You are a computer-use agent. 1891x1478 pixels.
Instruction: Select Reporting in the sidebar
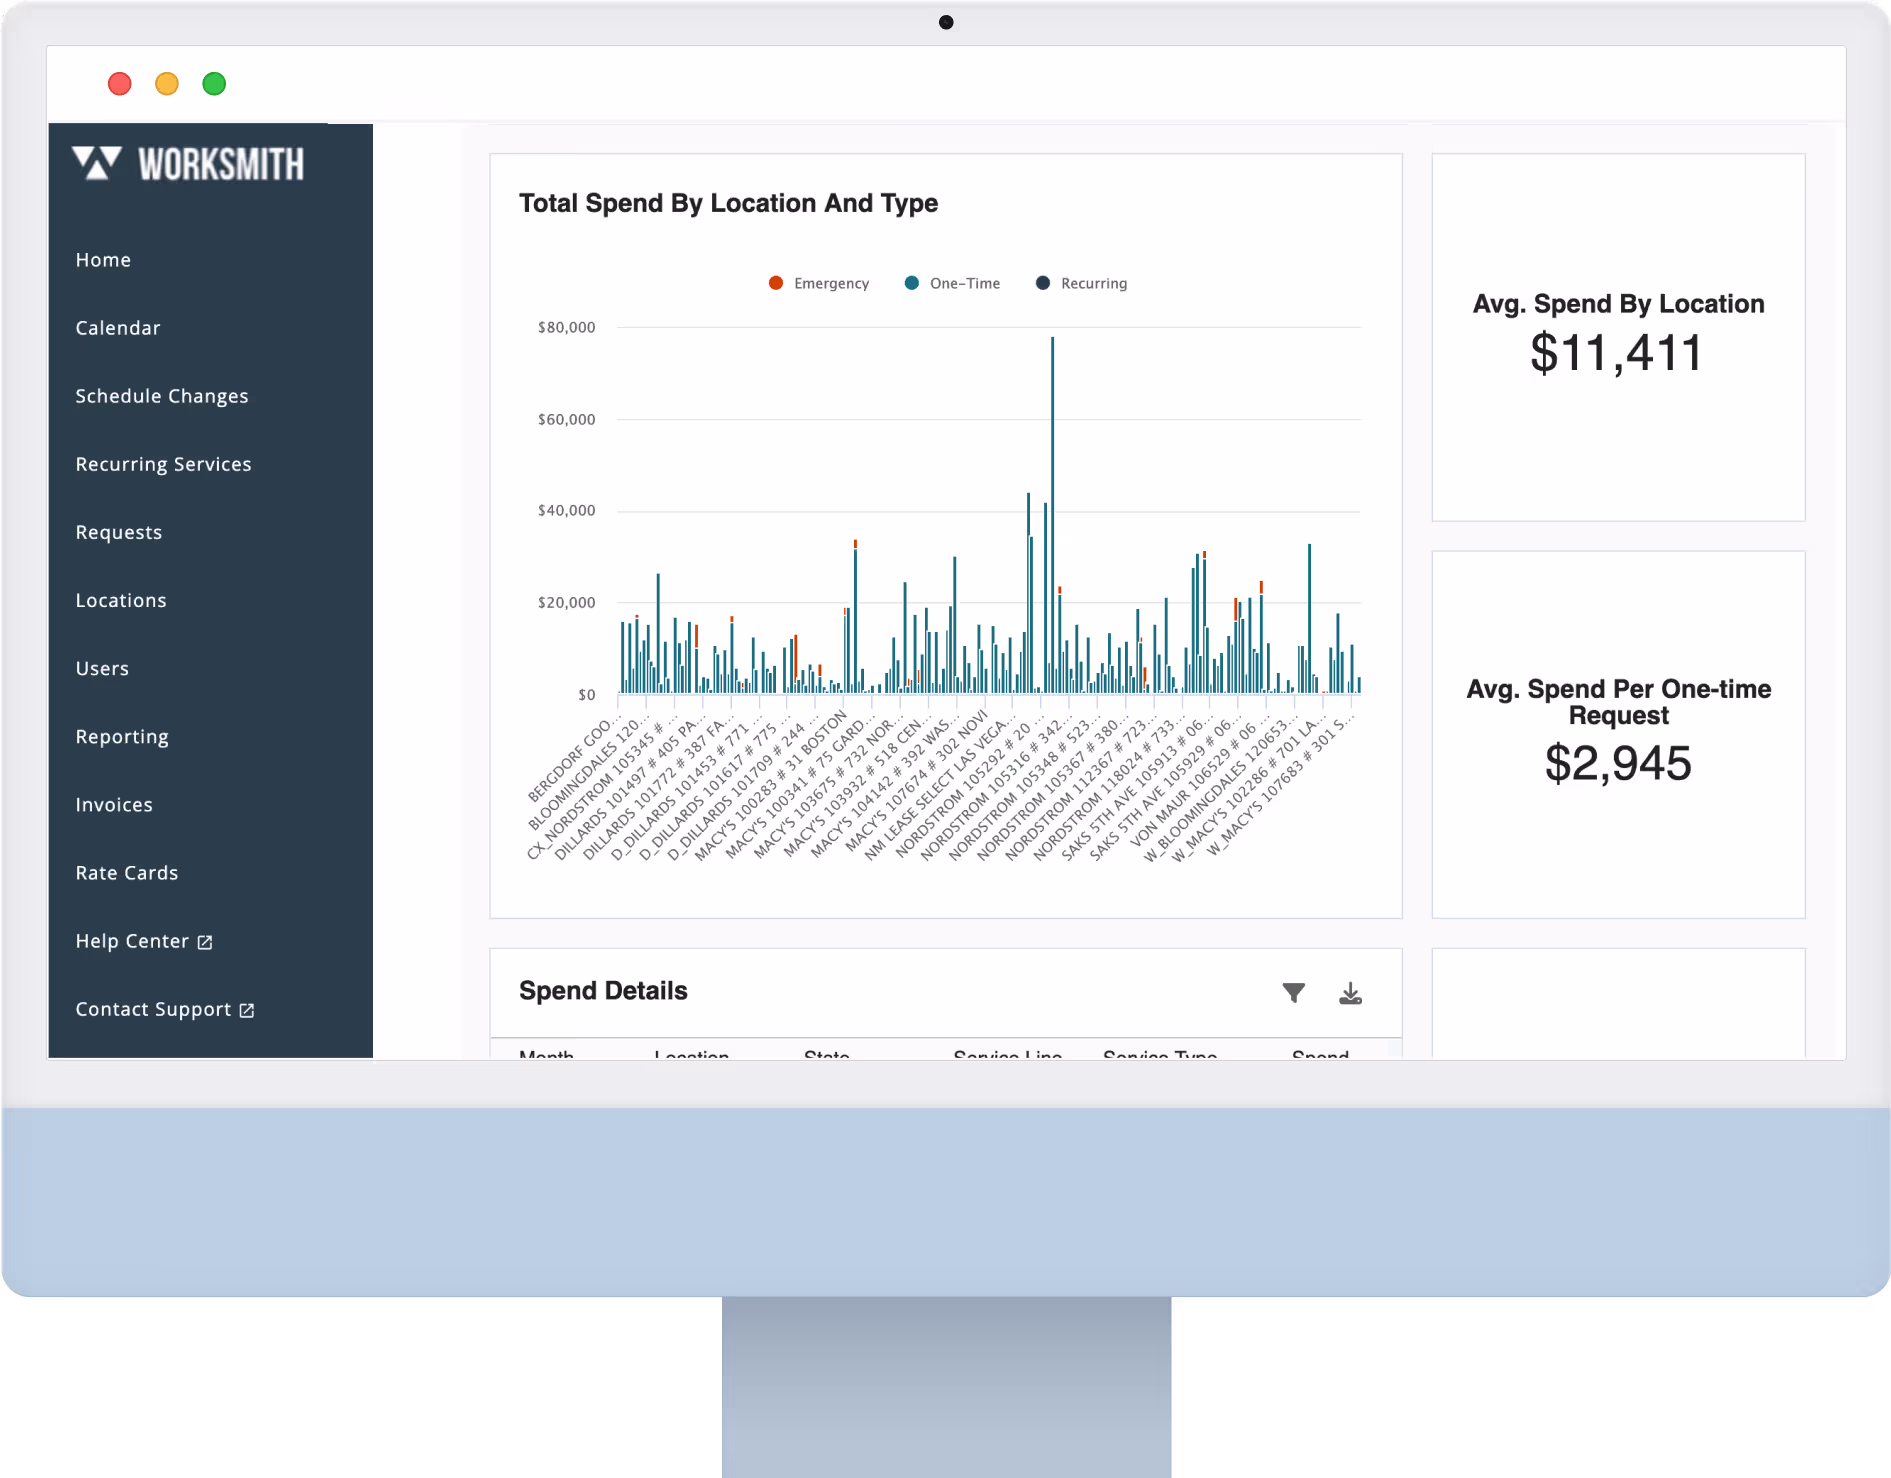(122, 737)
